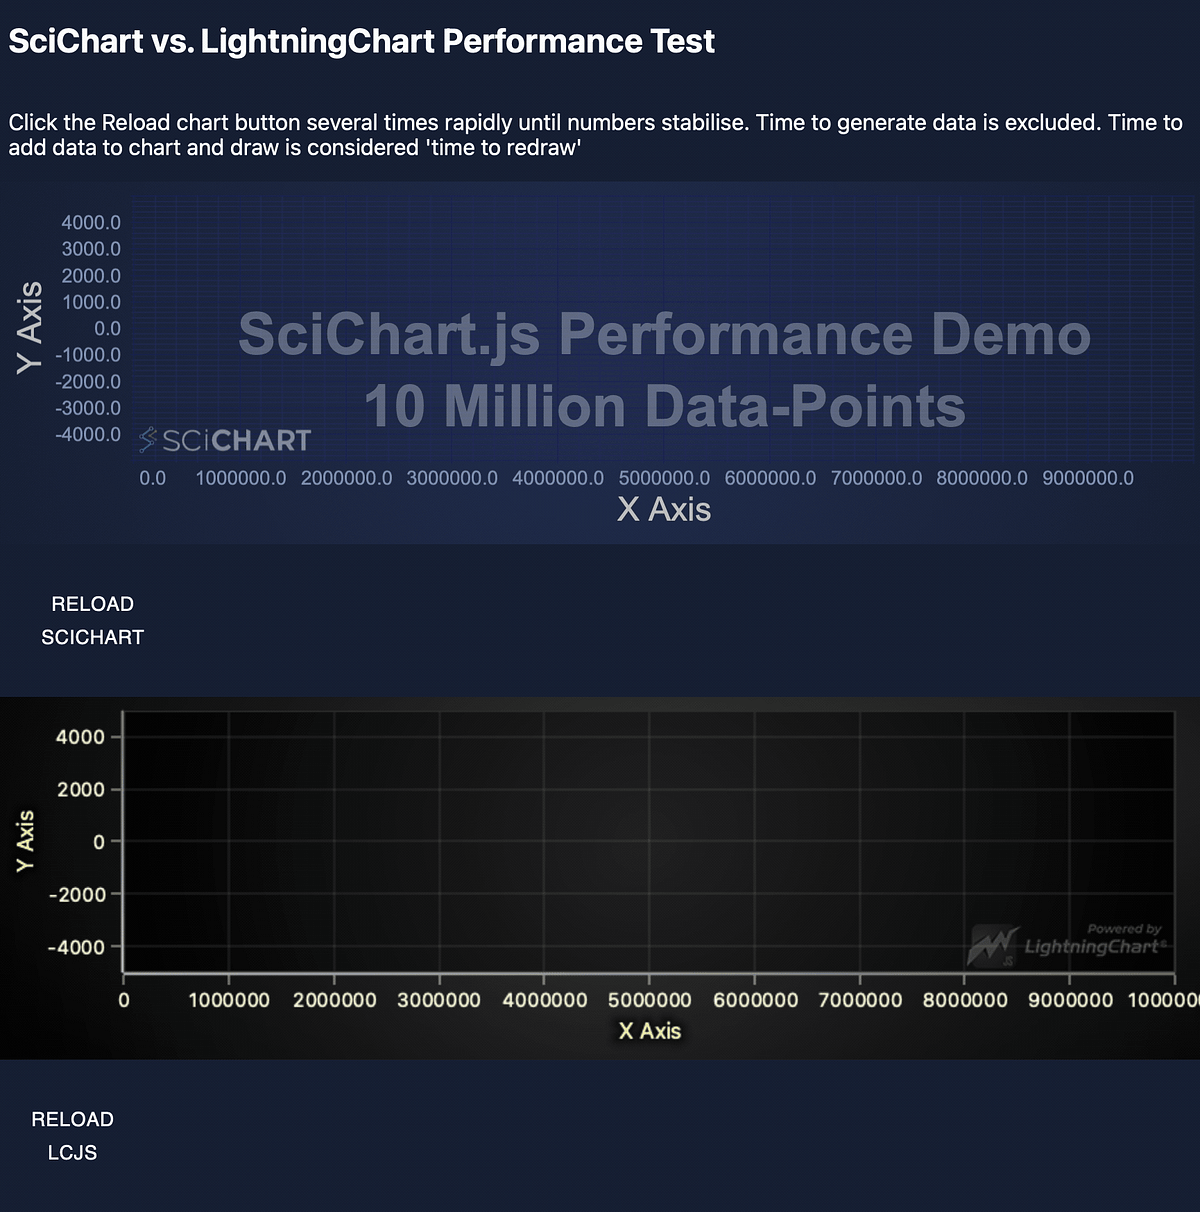Click the SciChart brand wordmark
Screen dimensions: 1200x1212
click(x=238, y=439)
